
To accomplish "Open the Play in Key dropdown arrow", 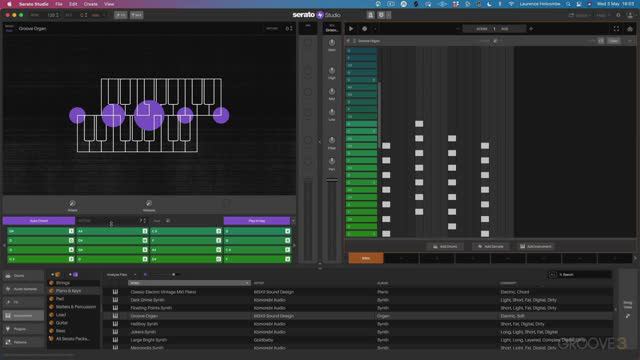I will pyautogui.click(x=293, y=221).
